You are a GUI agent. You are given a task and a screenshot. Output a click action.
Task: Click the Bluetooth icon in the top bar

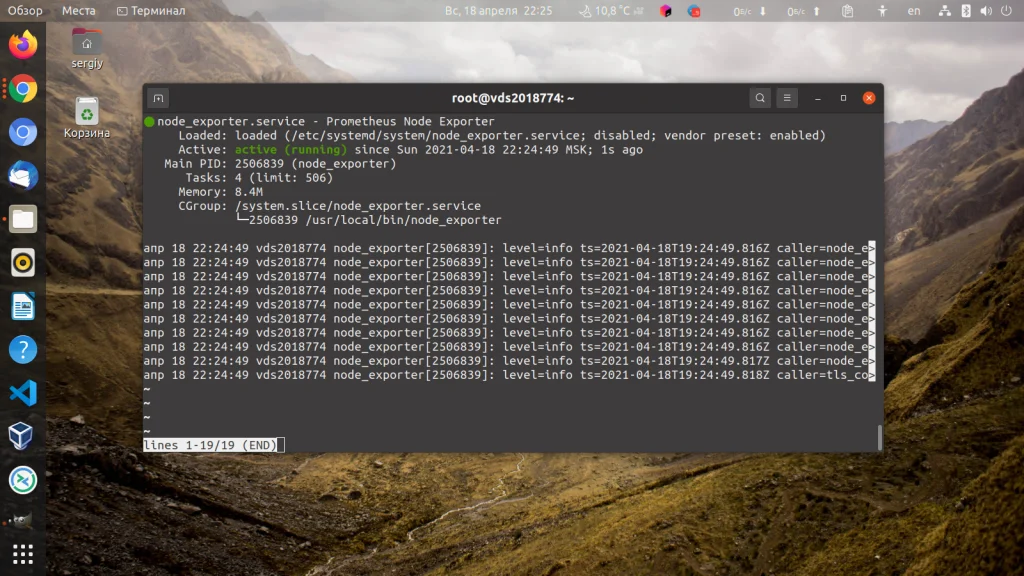tap(966, 10)
